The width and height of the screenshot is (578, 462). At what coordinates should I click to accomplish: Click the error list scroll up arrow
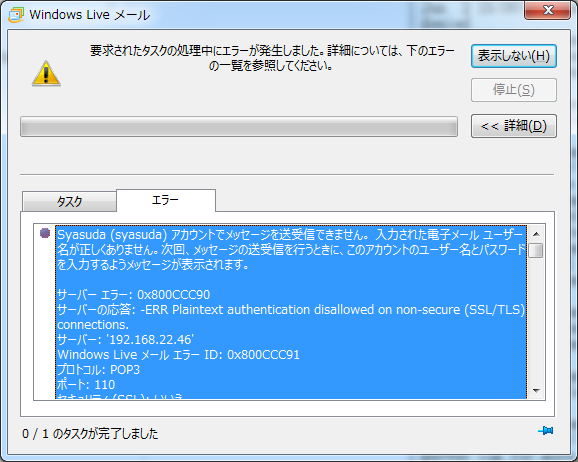(x=536, y=234)
